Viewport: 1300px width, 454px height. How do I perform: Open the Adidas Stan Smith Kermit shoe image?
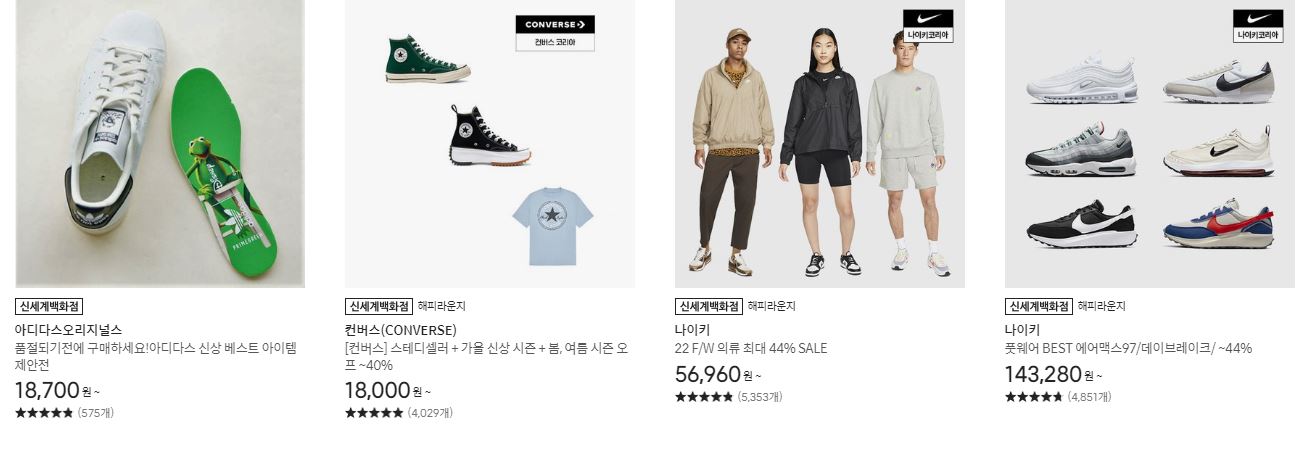tap(160, 144)
